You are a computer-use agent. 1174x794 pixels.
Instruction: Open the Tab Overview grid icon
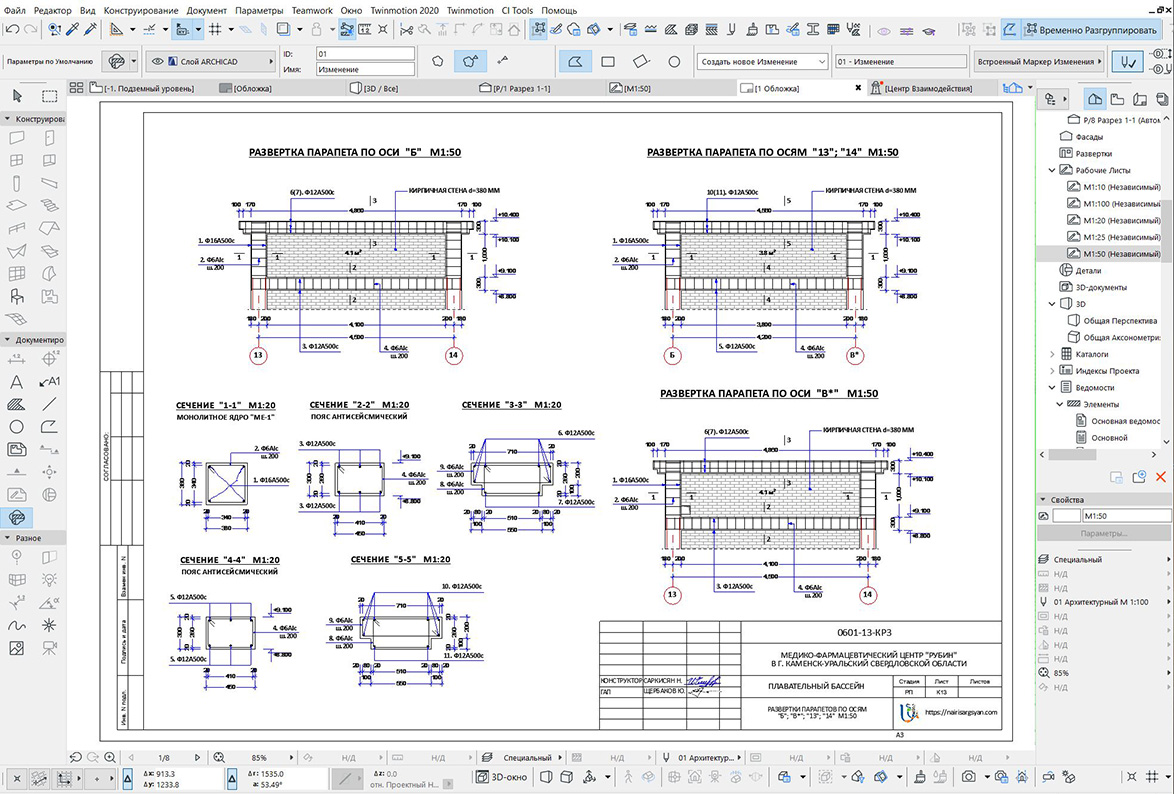(x=76, y=88)
